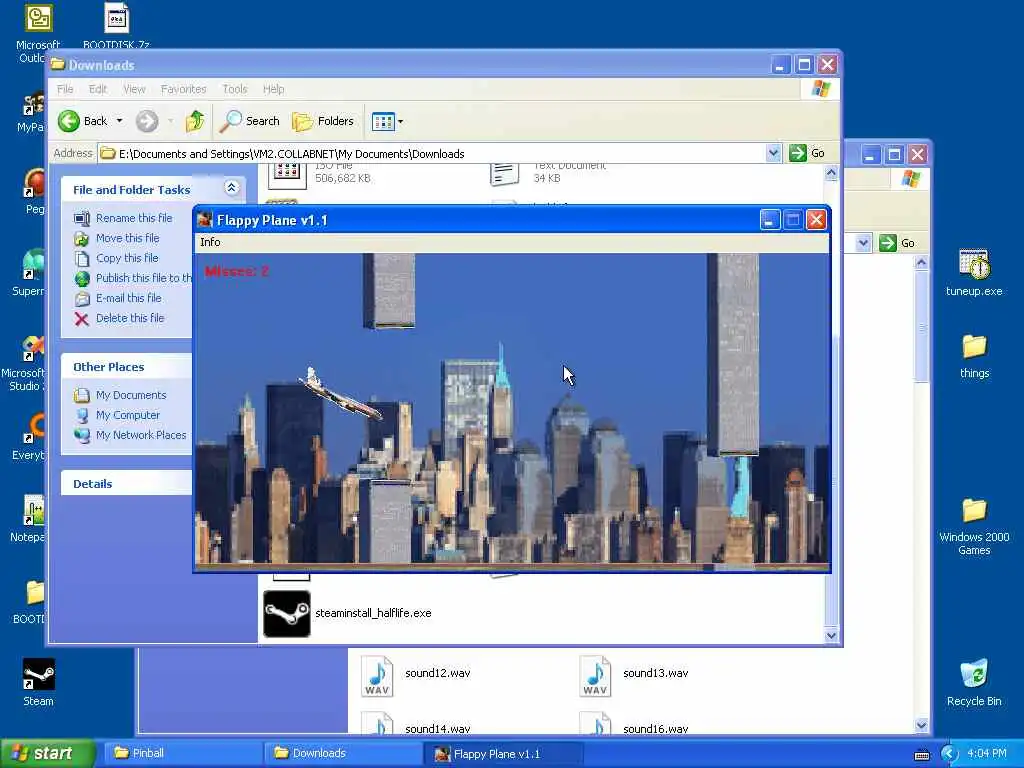Open My Computer in Other Places

pyautogui.click(x=127, y=415)
